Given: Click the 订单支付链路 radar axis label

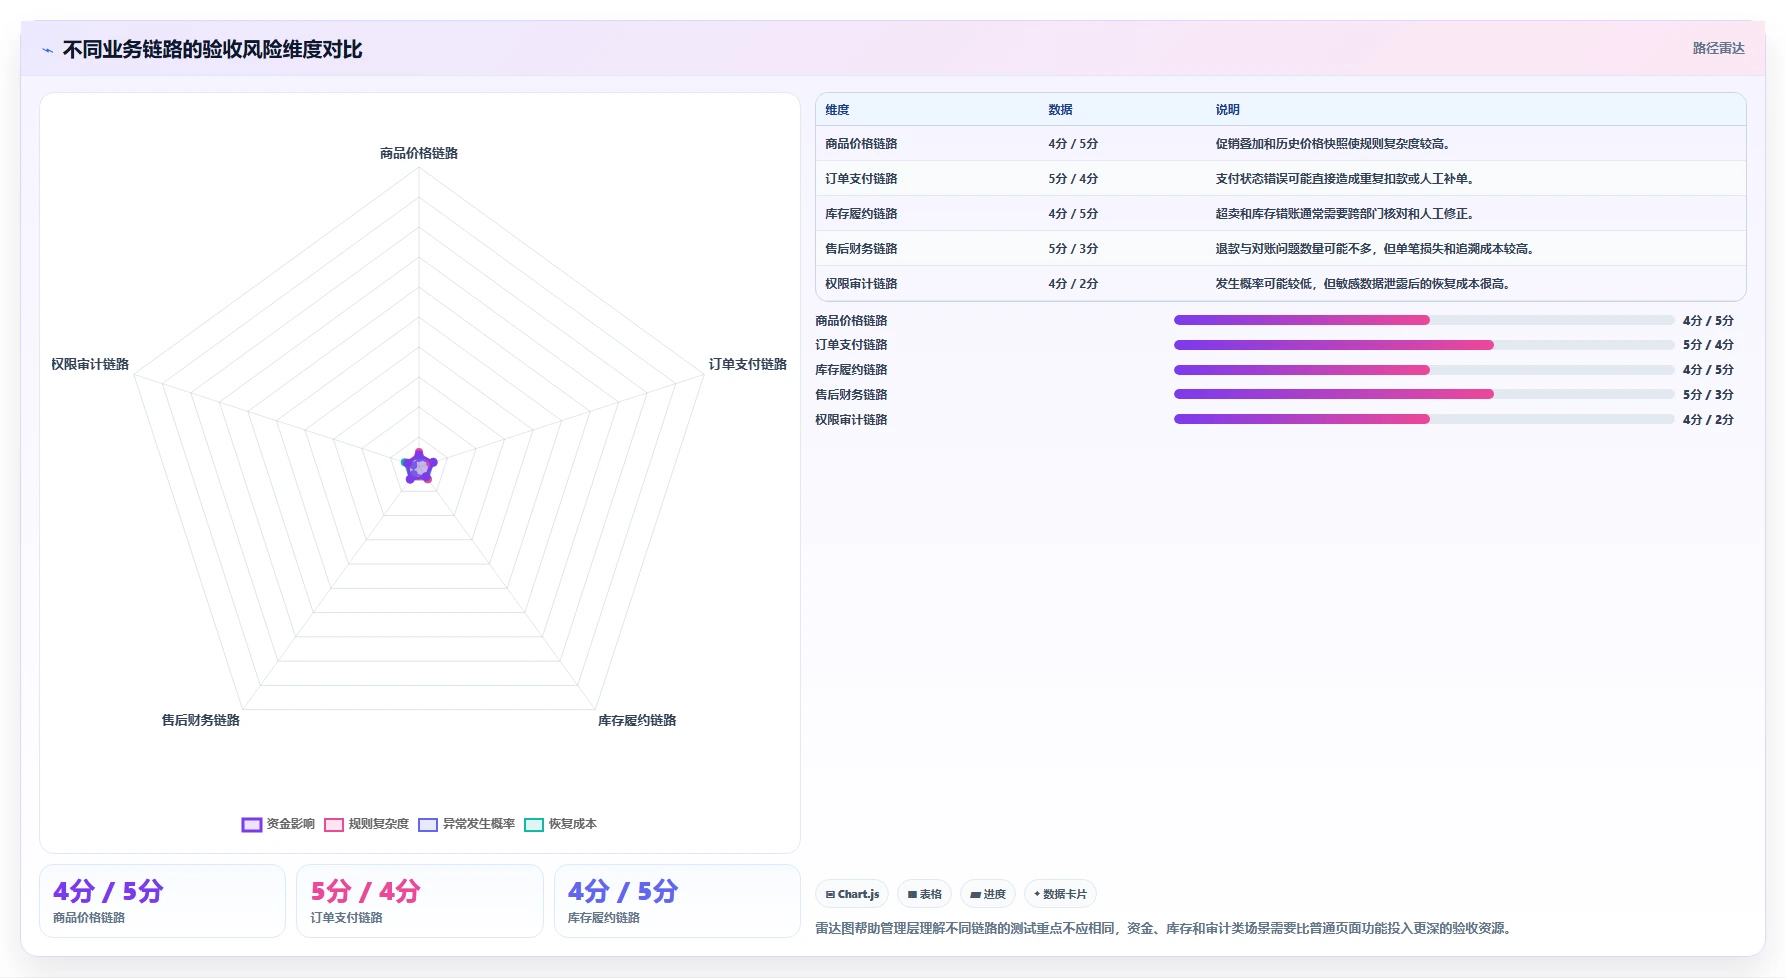Looking at the screenshot, I should 748,364.
